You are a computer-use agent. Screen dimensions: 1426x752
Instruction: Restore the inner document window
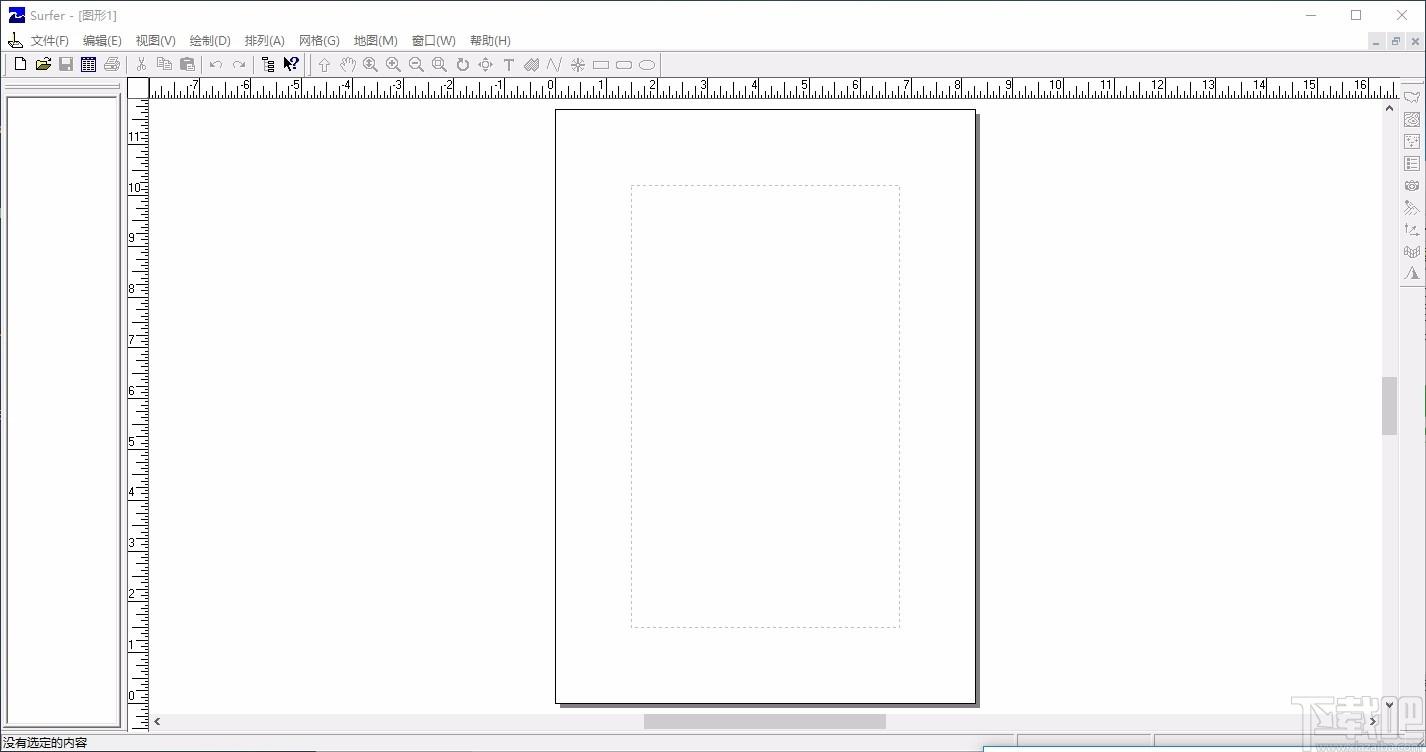(1396, 41)
